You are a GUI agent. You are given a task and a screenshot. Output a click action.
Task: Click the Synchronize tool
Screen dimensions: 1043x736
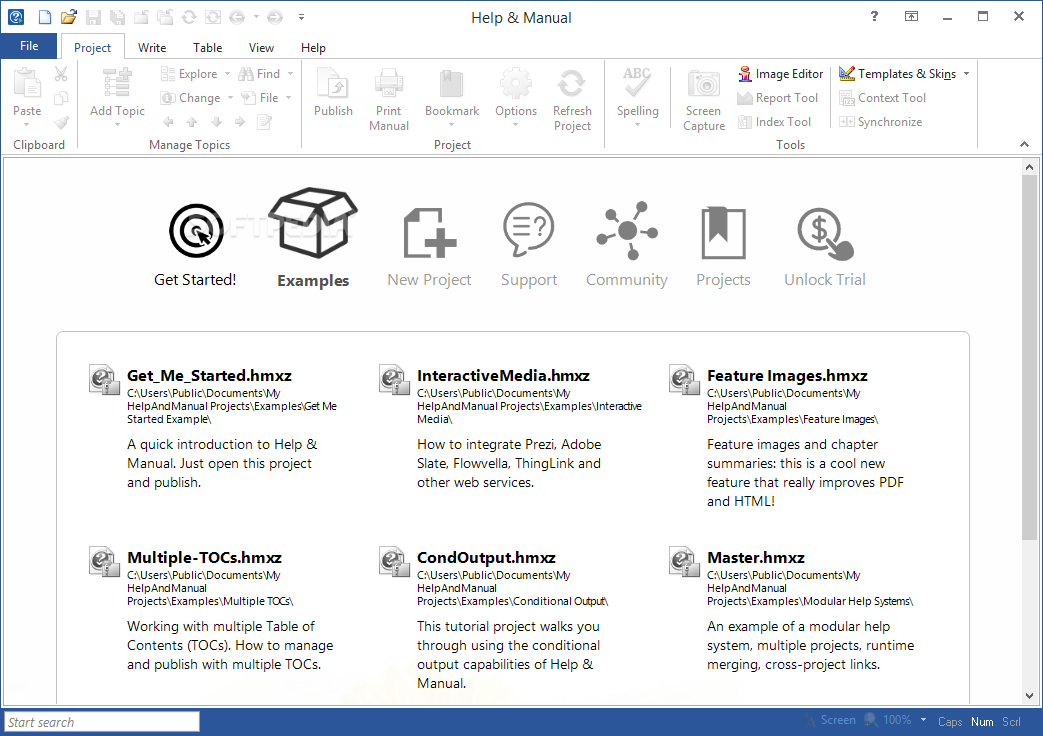click(x=881, y=122)
